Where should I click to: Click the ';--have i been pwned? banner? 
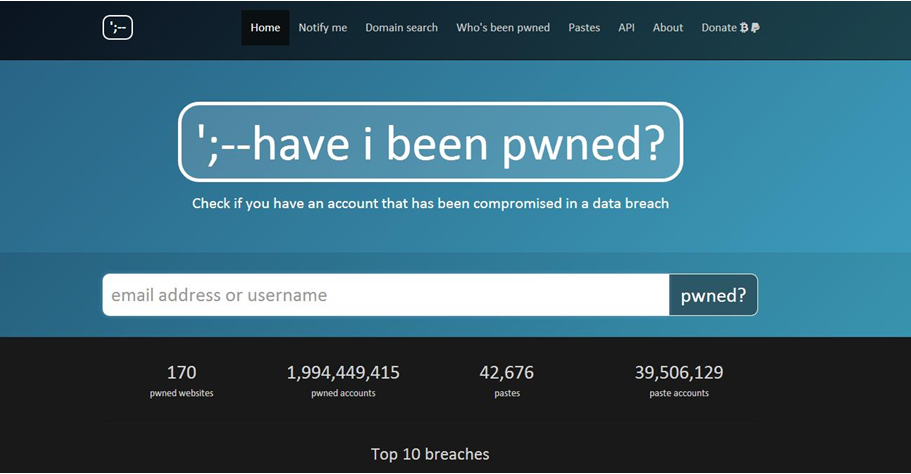430,142
